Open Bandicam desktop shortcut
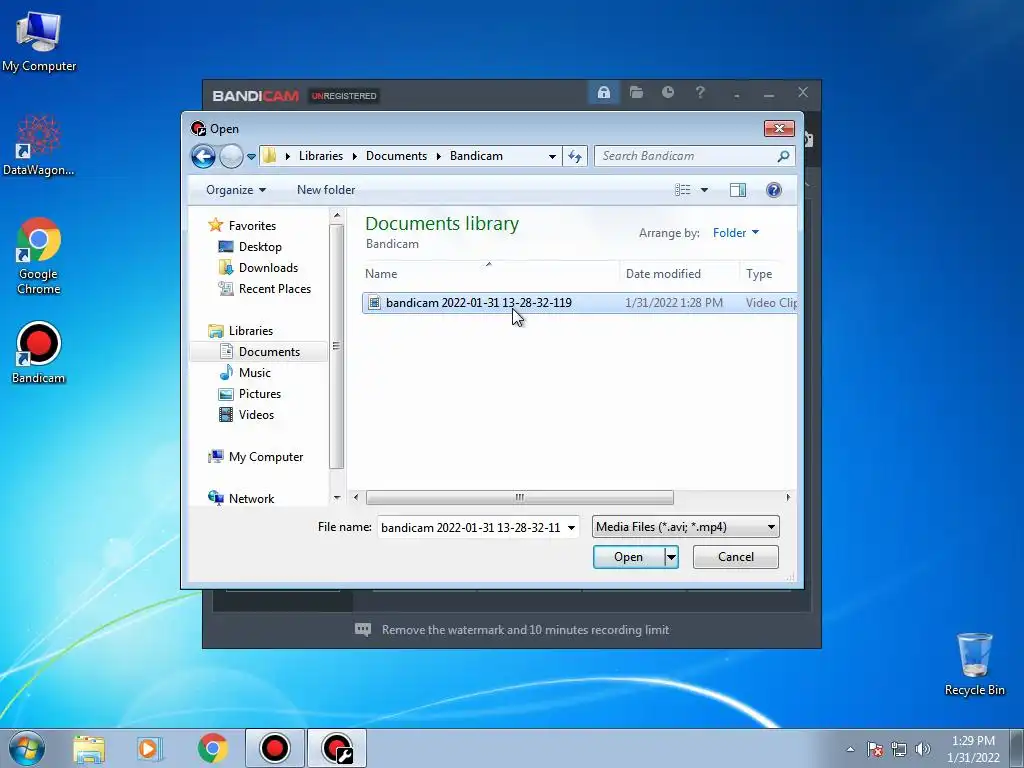The width and height of the screenshot is (1024, 768). pyautogui.click(x=39, y=353)
